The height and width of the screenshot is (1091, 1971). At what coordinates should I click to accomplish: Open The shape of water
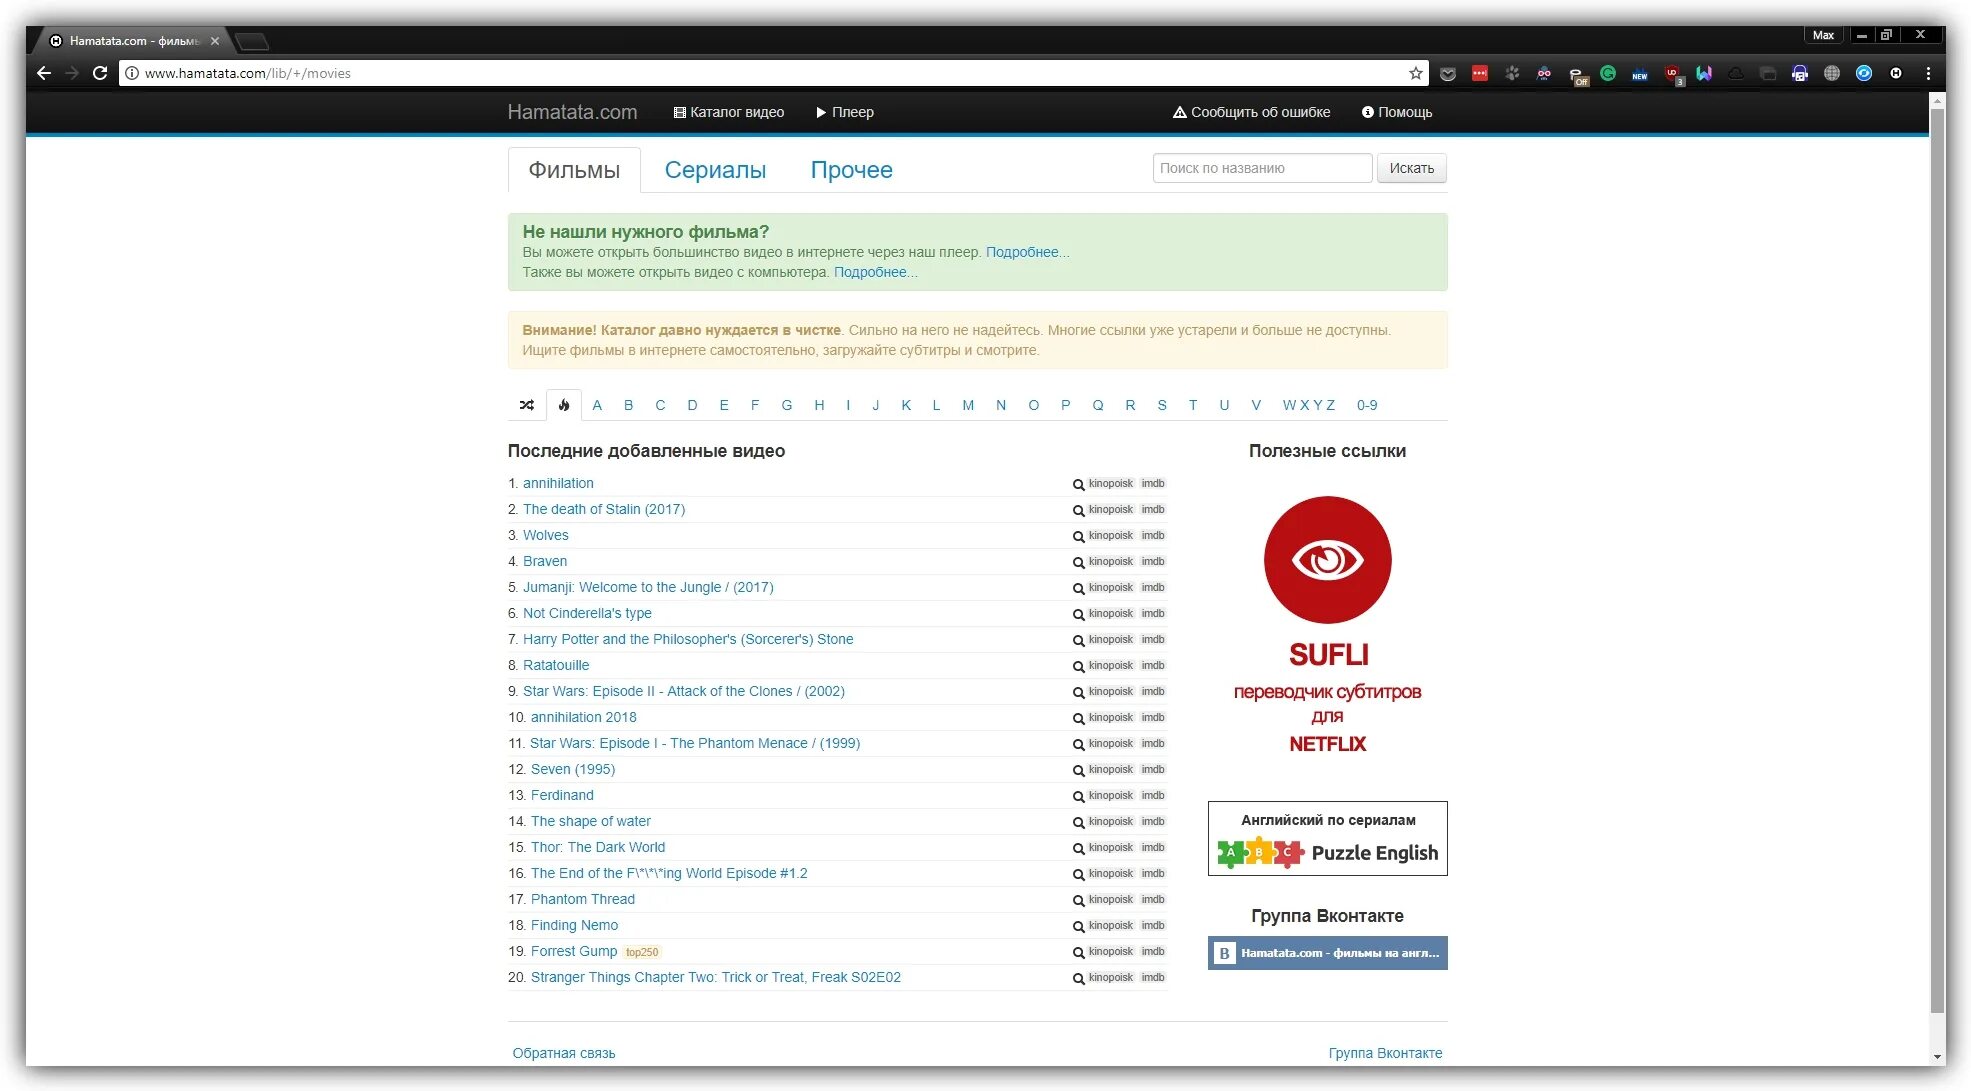[591, 821]
